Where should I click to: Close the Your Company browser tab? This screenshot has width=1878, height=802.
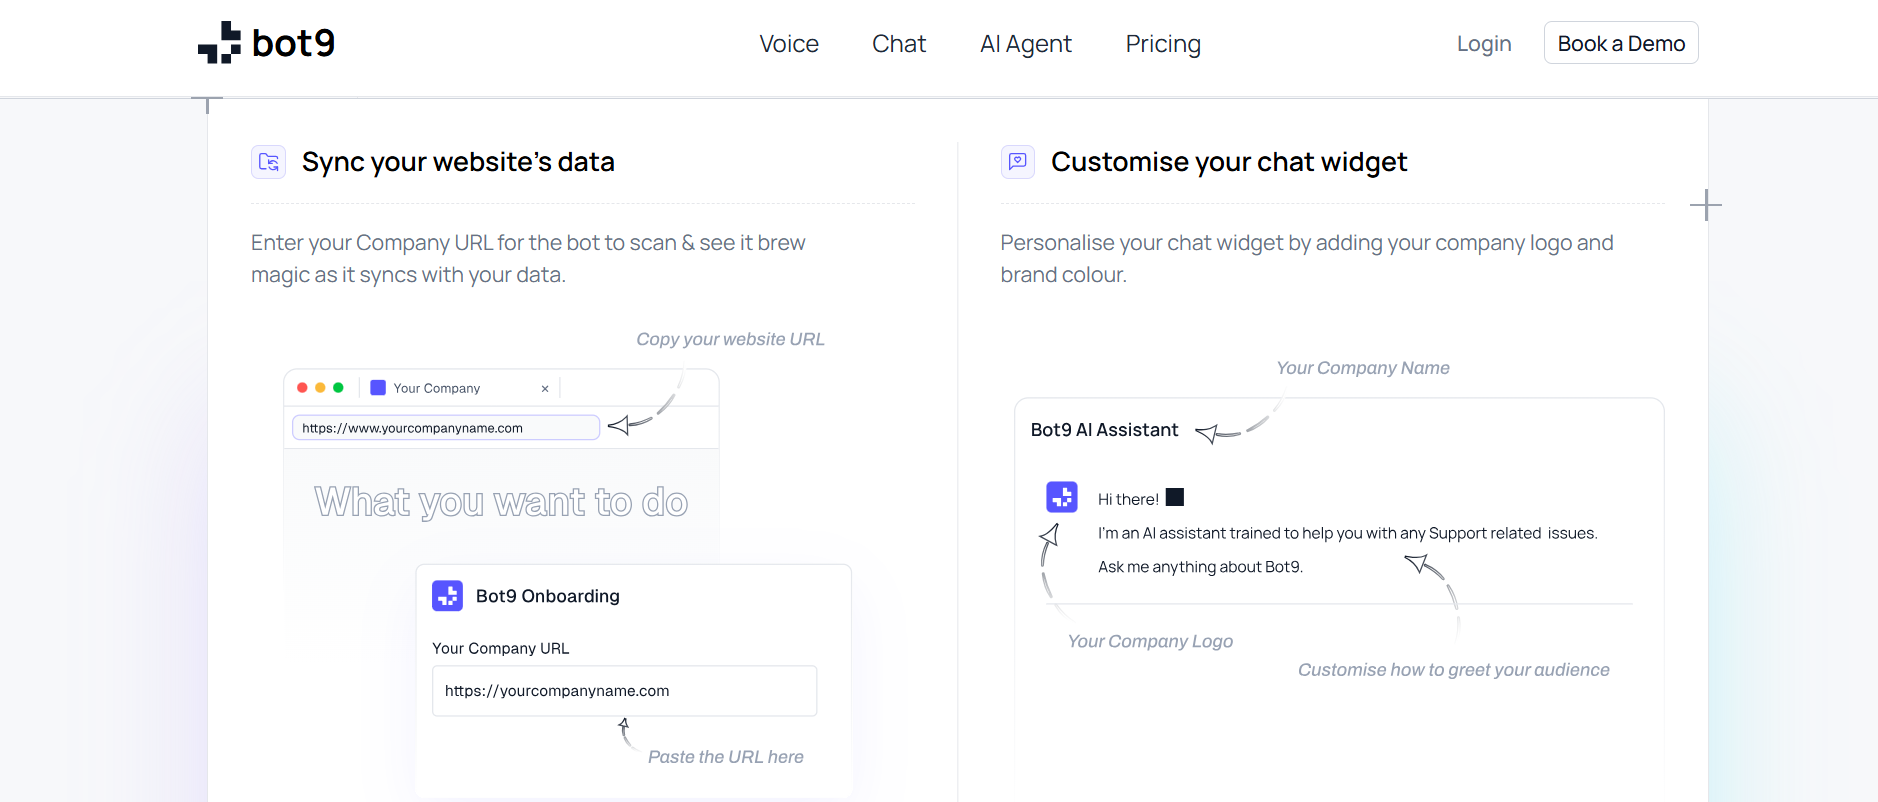click(545, 389)
